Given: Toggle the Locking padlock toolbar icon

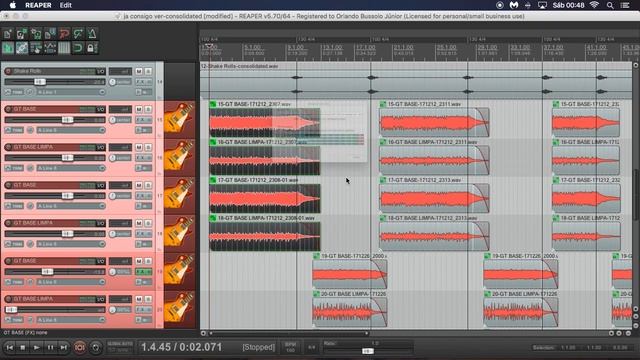Looking at the screenshot, I should (91, 48).
